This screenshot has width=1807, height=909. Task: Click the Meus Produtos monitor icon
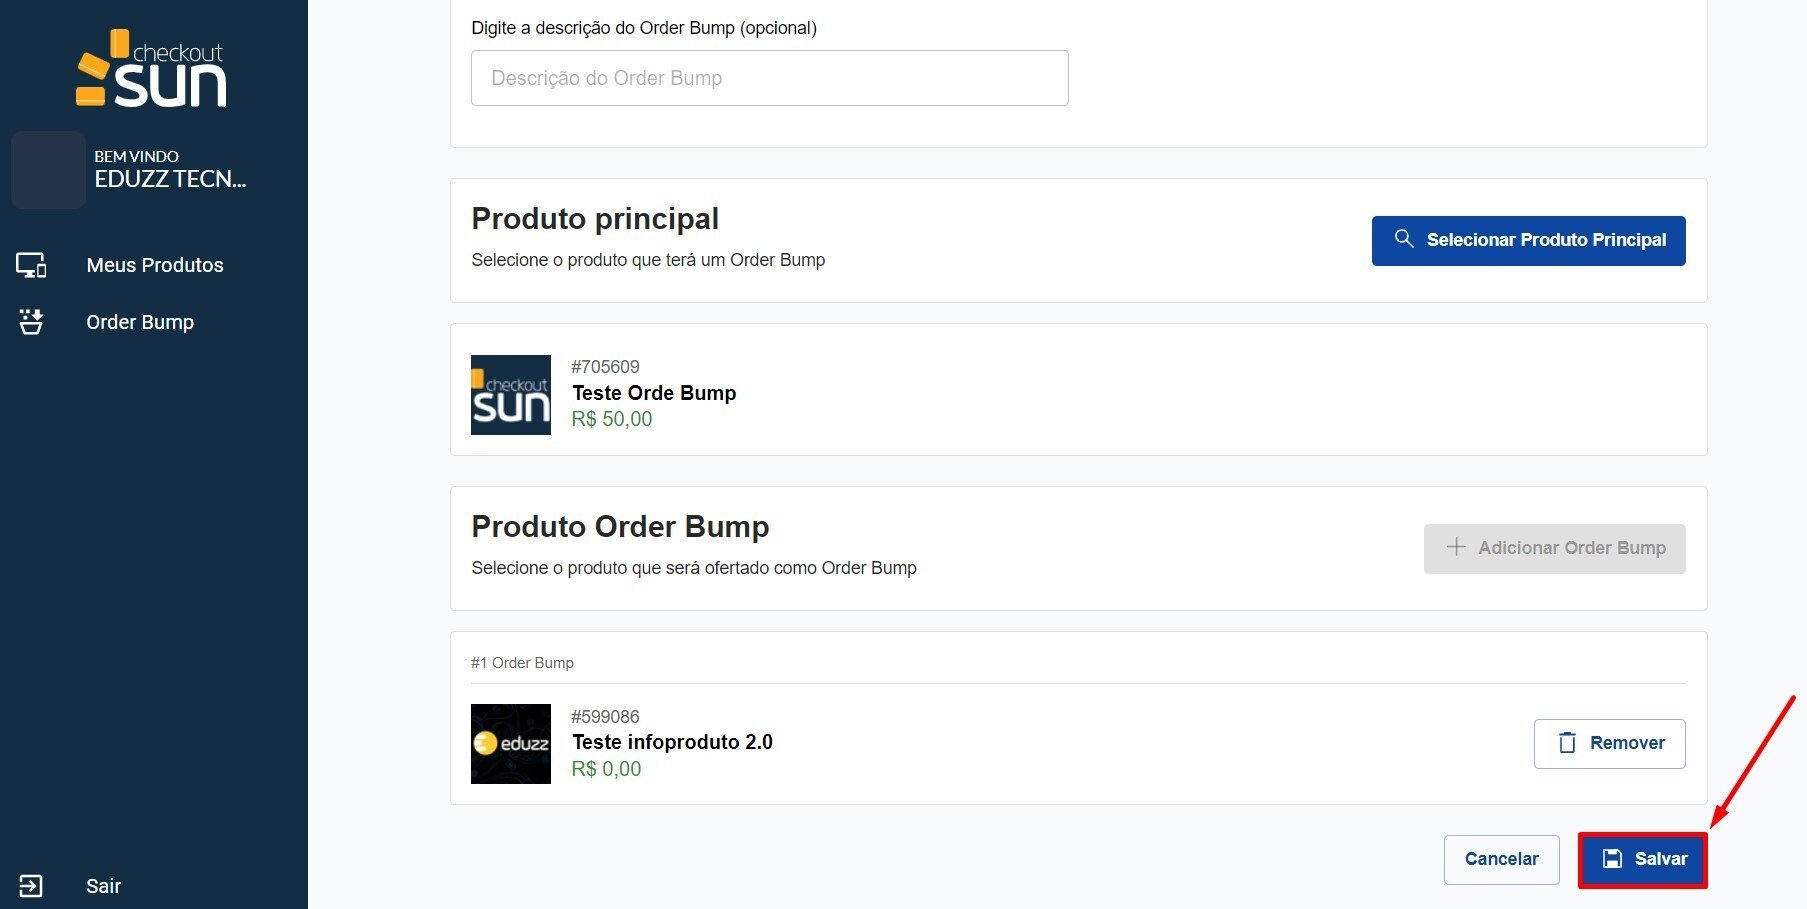pos(31,265)
